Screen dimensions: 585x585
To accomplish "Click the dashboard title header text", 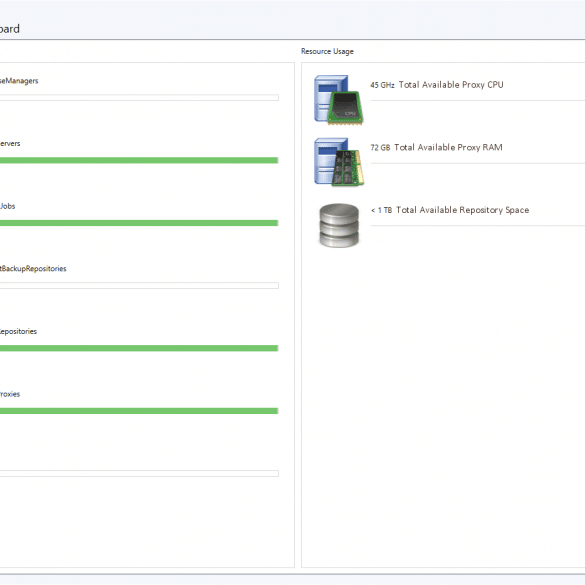I will click(10, 29).
